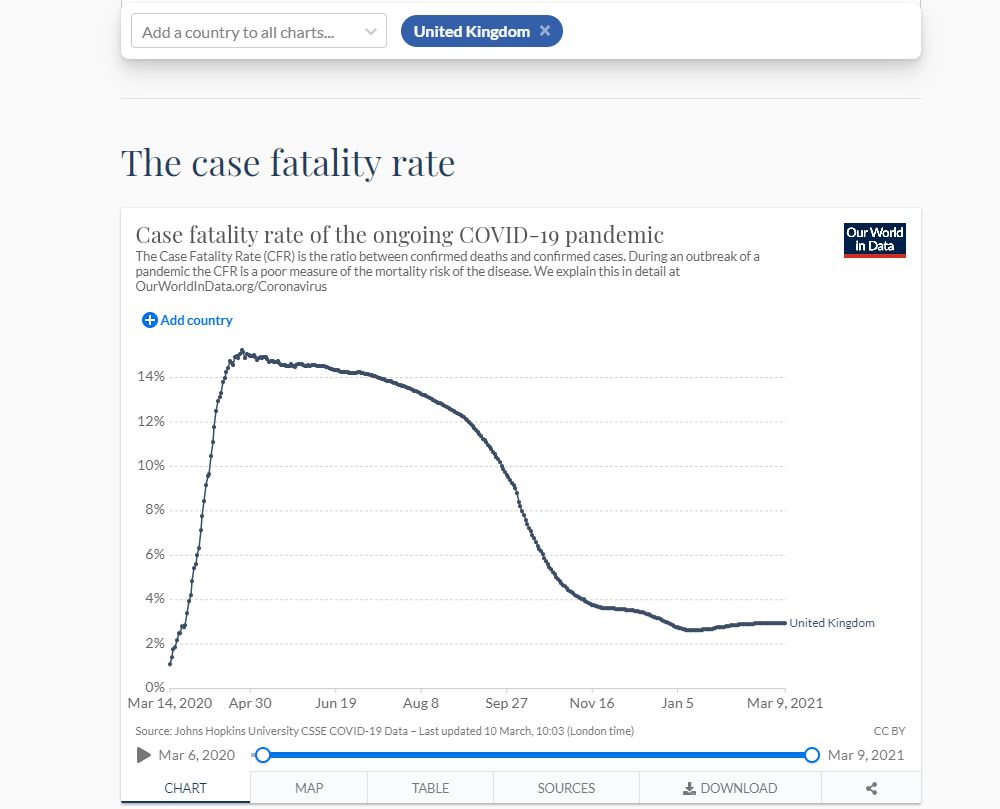Screen dimensions: 1000x809
Task: Click the share icon
Action: click(871, 788)
